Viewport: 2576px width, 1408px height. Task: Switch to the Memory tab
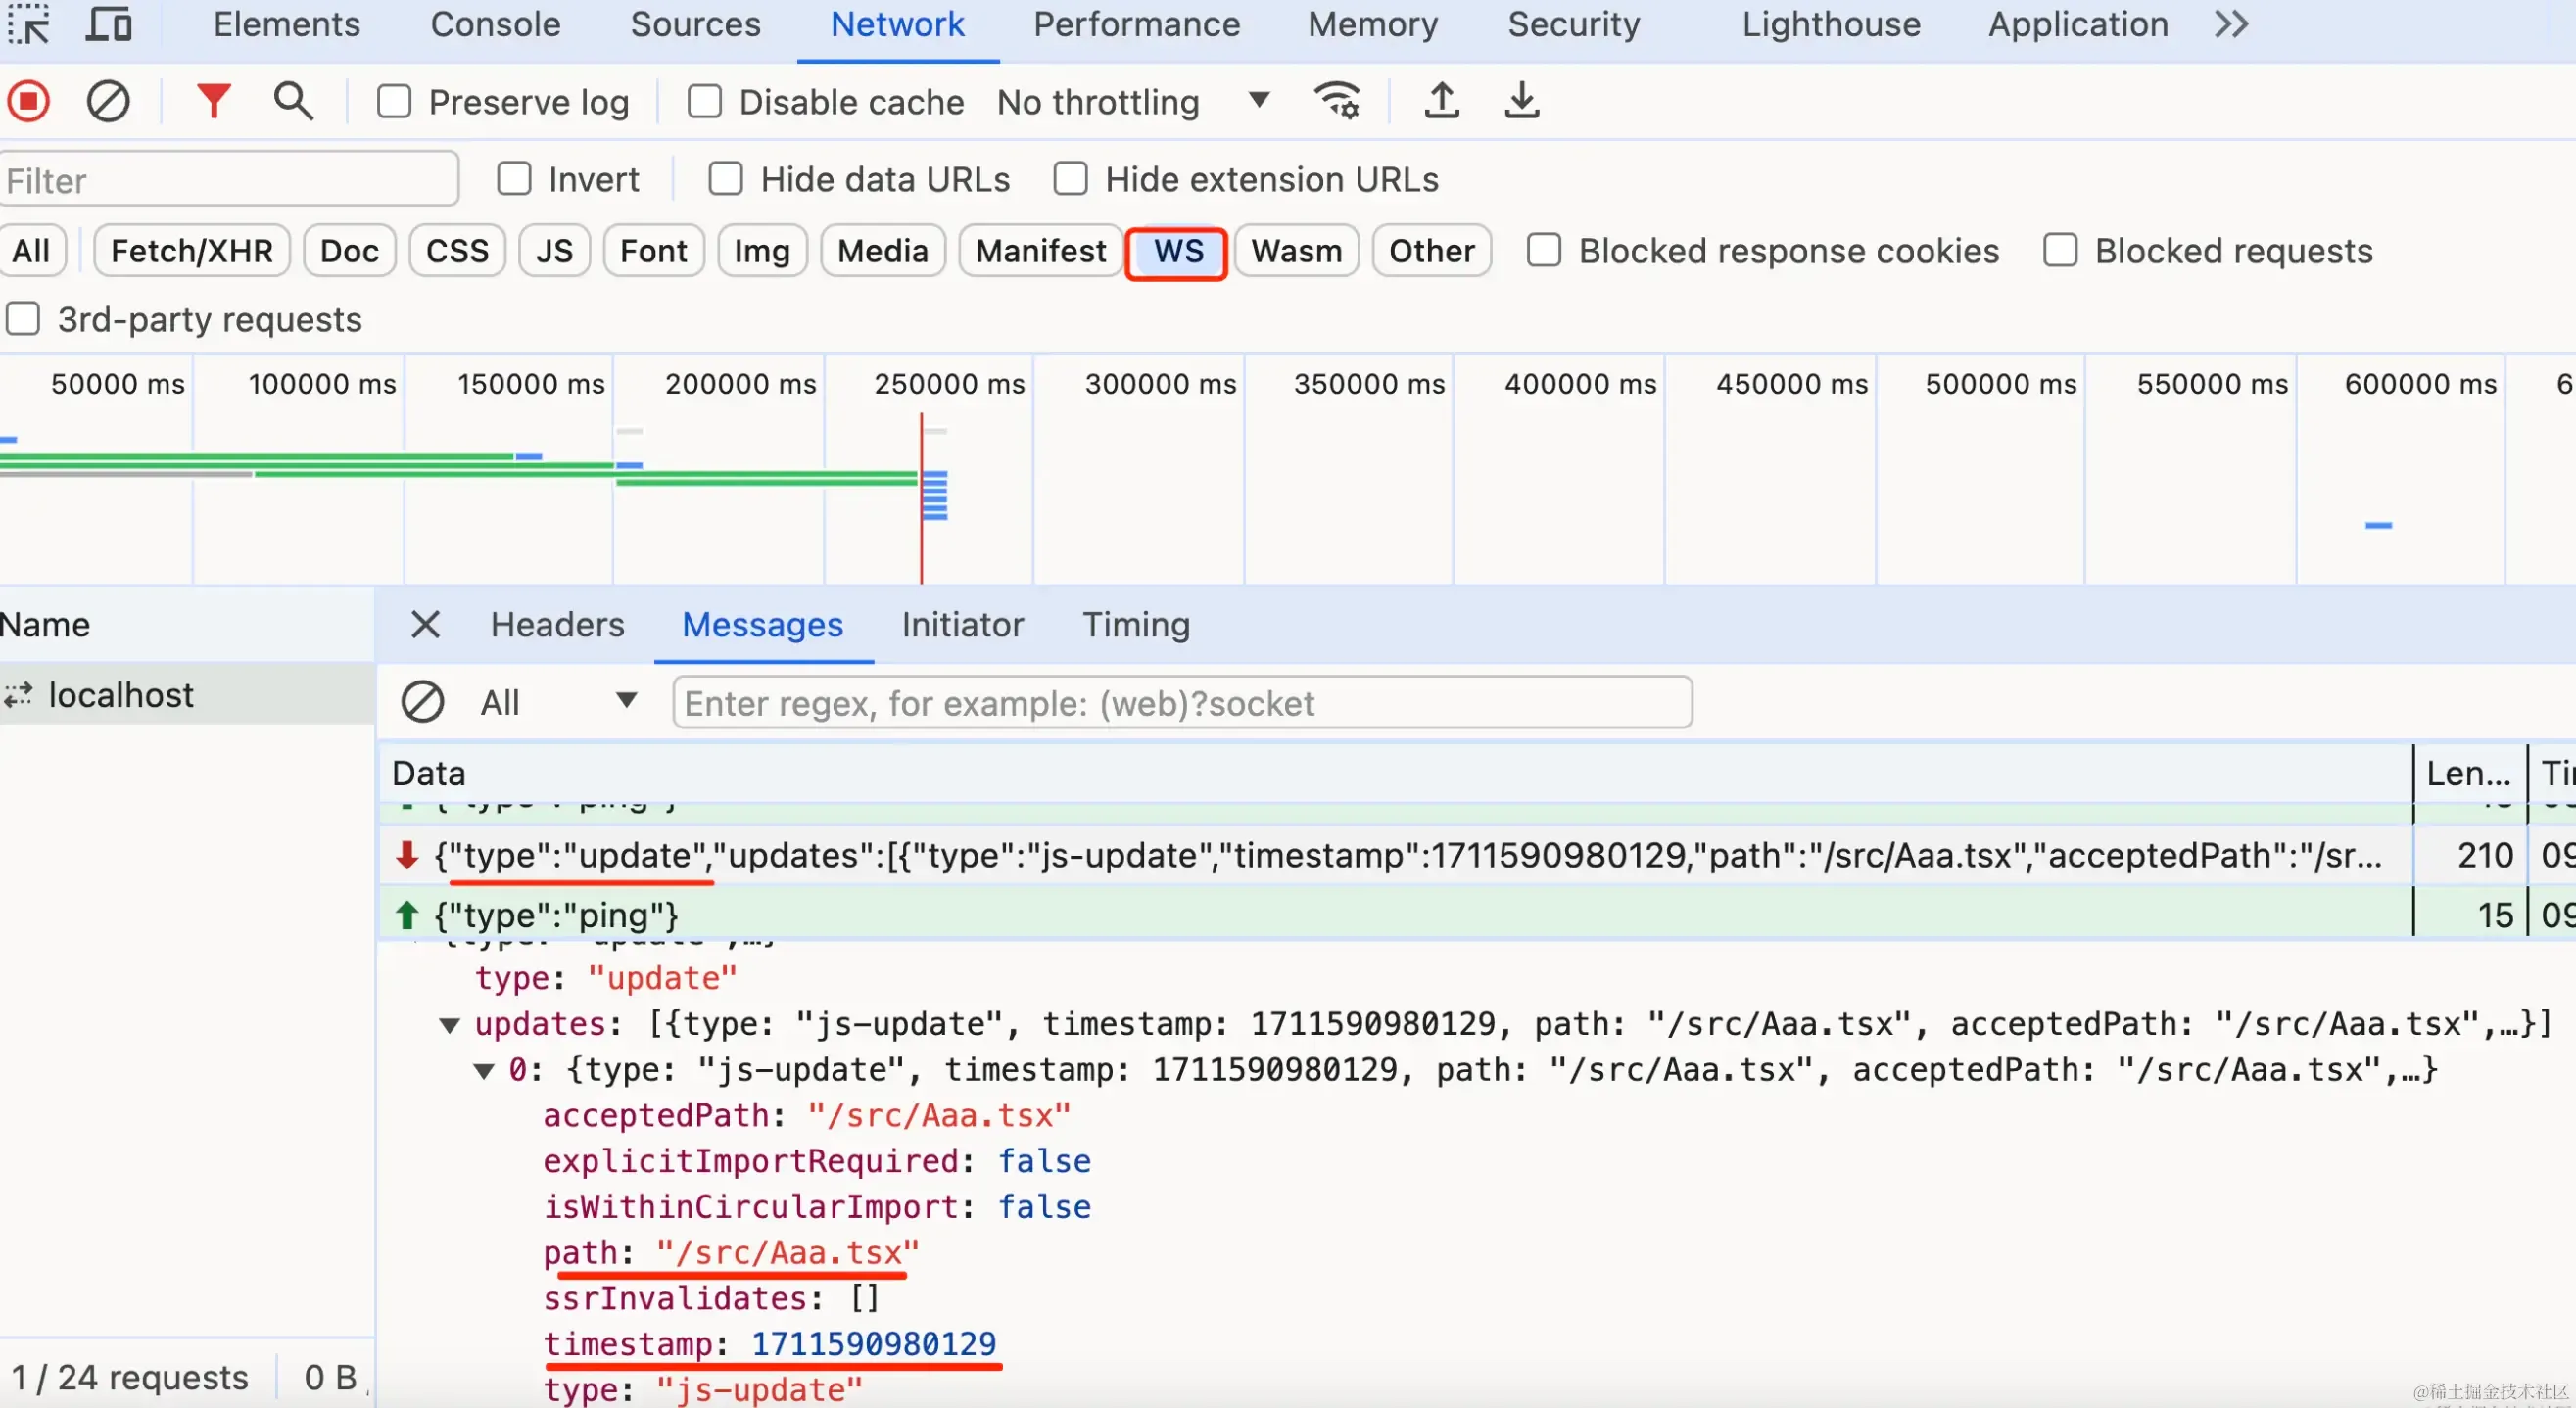click(x=1373, y=24)
